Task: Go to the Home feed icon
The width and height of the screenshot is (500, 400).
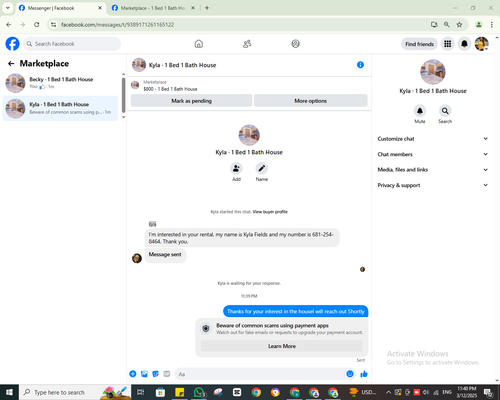Action: [x=199, y=44]
